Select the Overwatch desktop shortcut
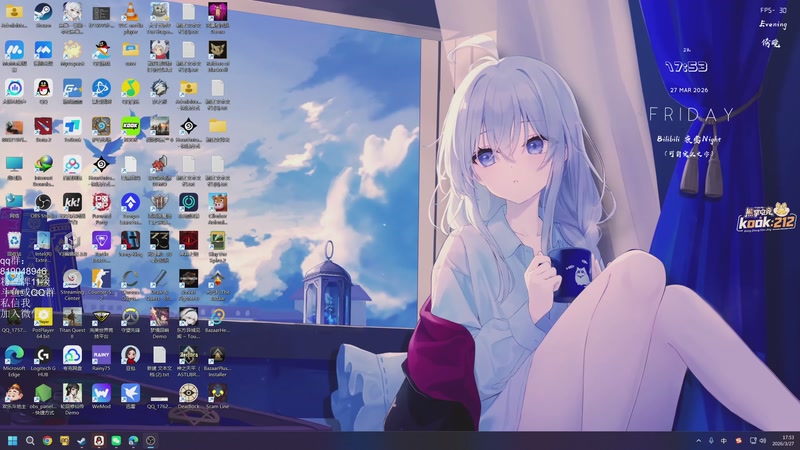Screen dimensions: 800x450 131,320
